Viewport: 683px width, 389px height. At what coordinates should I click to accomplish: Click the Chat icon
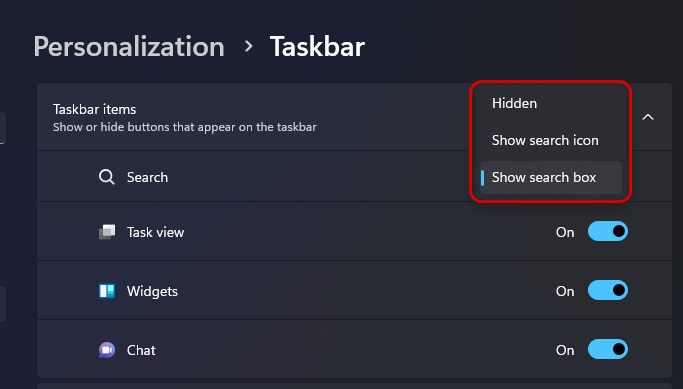tap(107, 350)
